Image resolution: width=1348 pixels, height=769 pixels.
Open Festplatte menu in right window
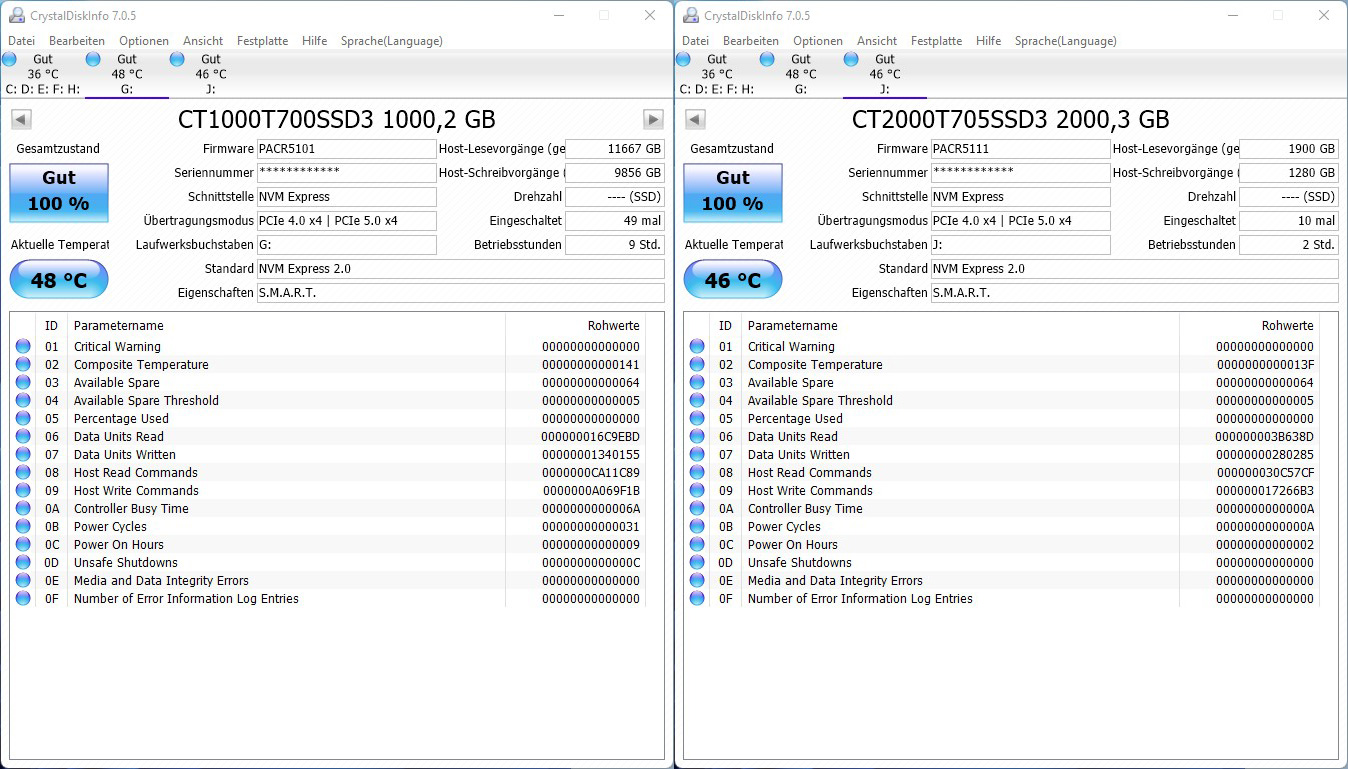point(936,41)
